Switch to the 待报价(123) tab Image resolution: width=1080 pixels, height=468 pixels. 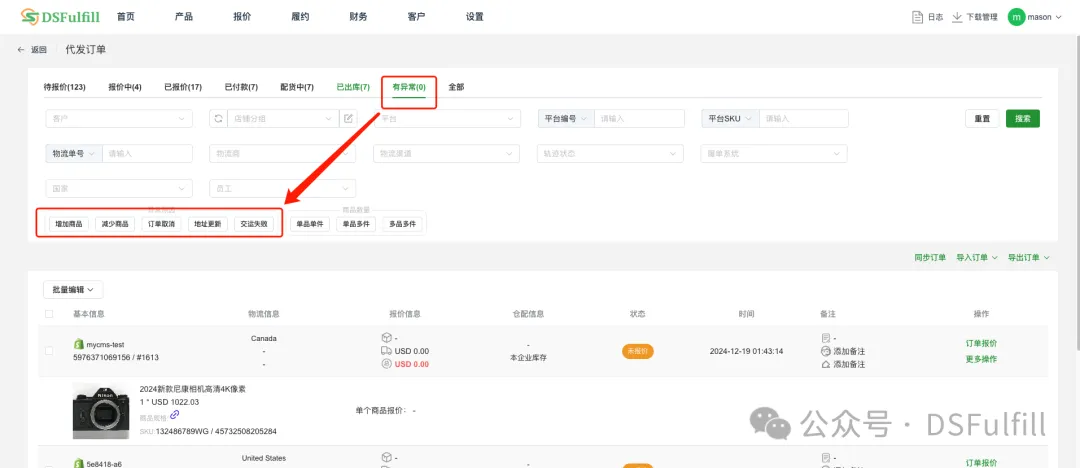click(x=64, y=87)
